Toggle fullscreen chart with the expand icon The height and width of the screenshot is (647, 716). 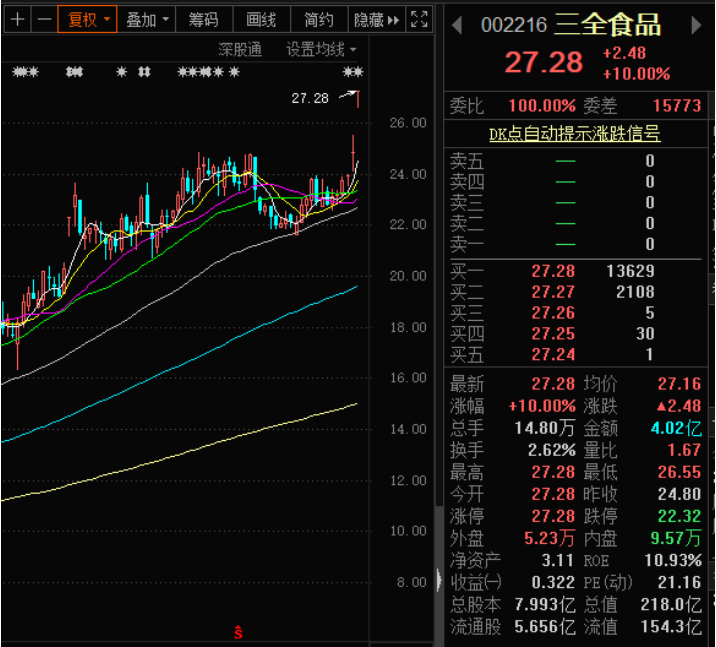pos(420,19)
